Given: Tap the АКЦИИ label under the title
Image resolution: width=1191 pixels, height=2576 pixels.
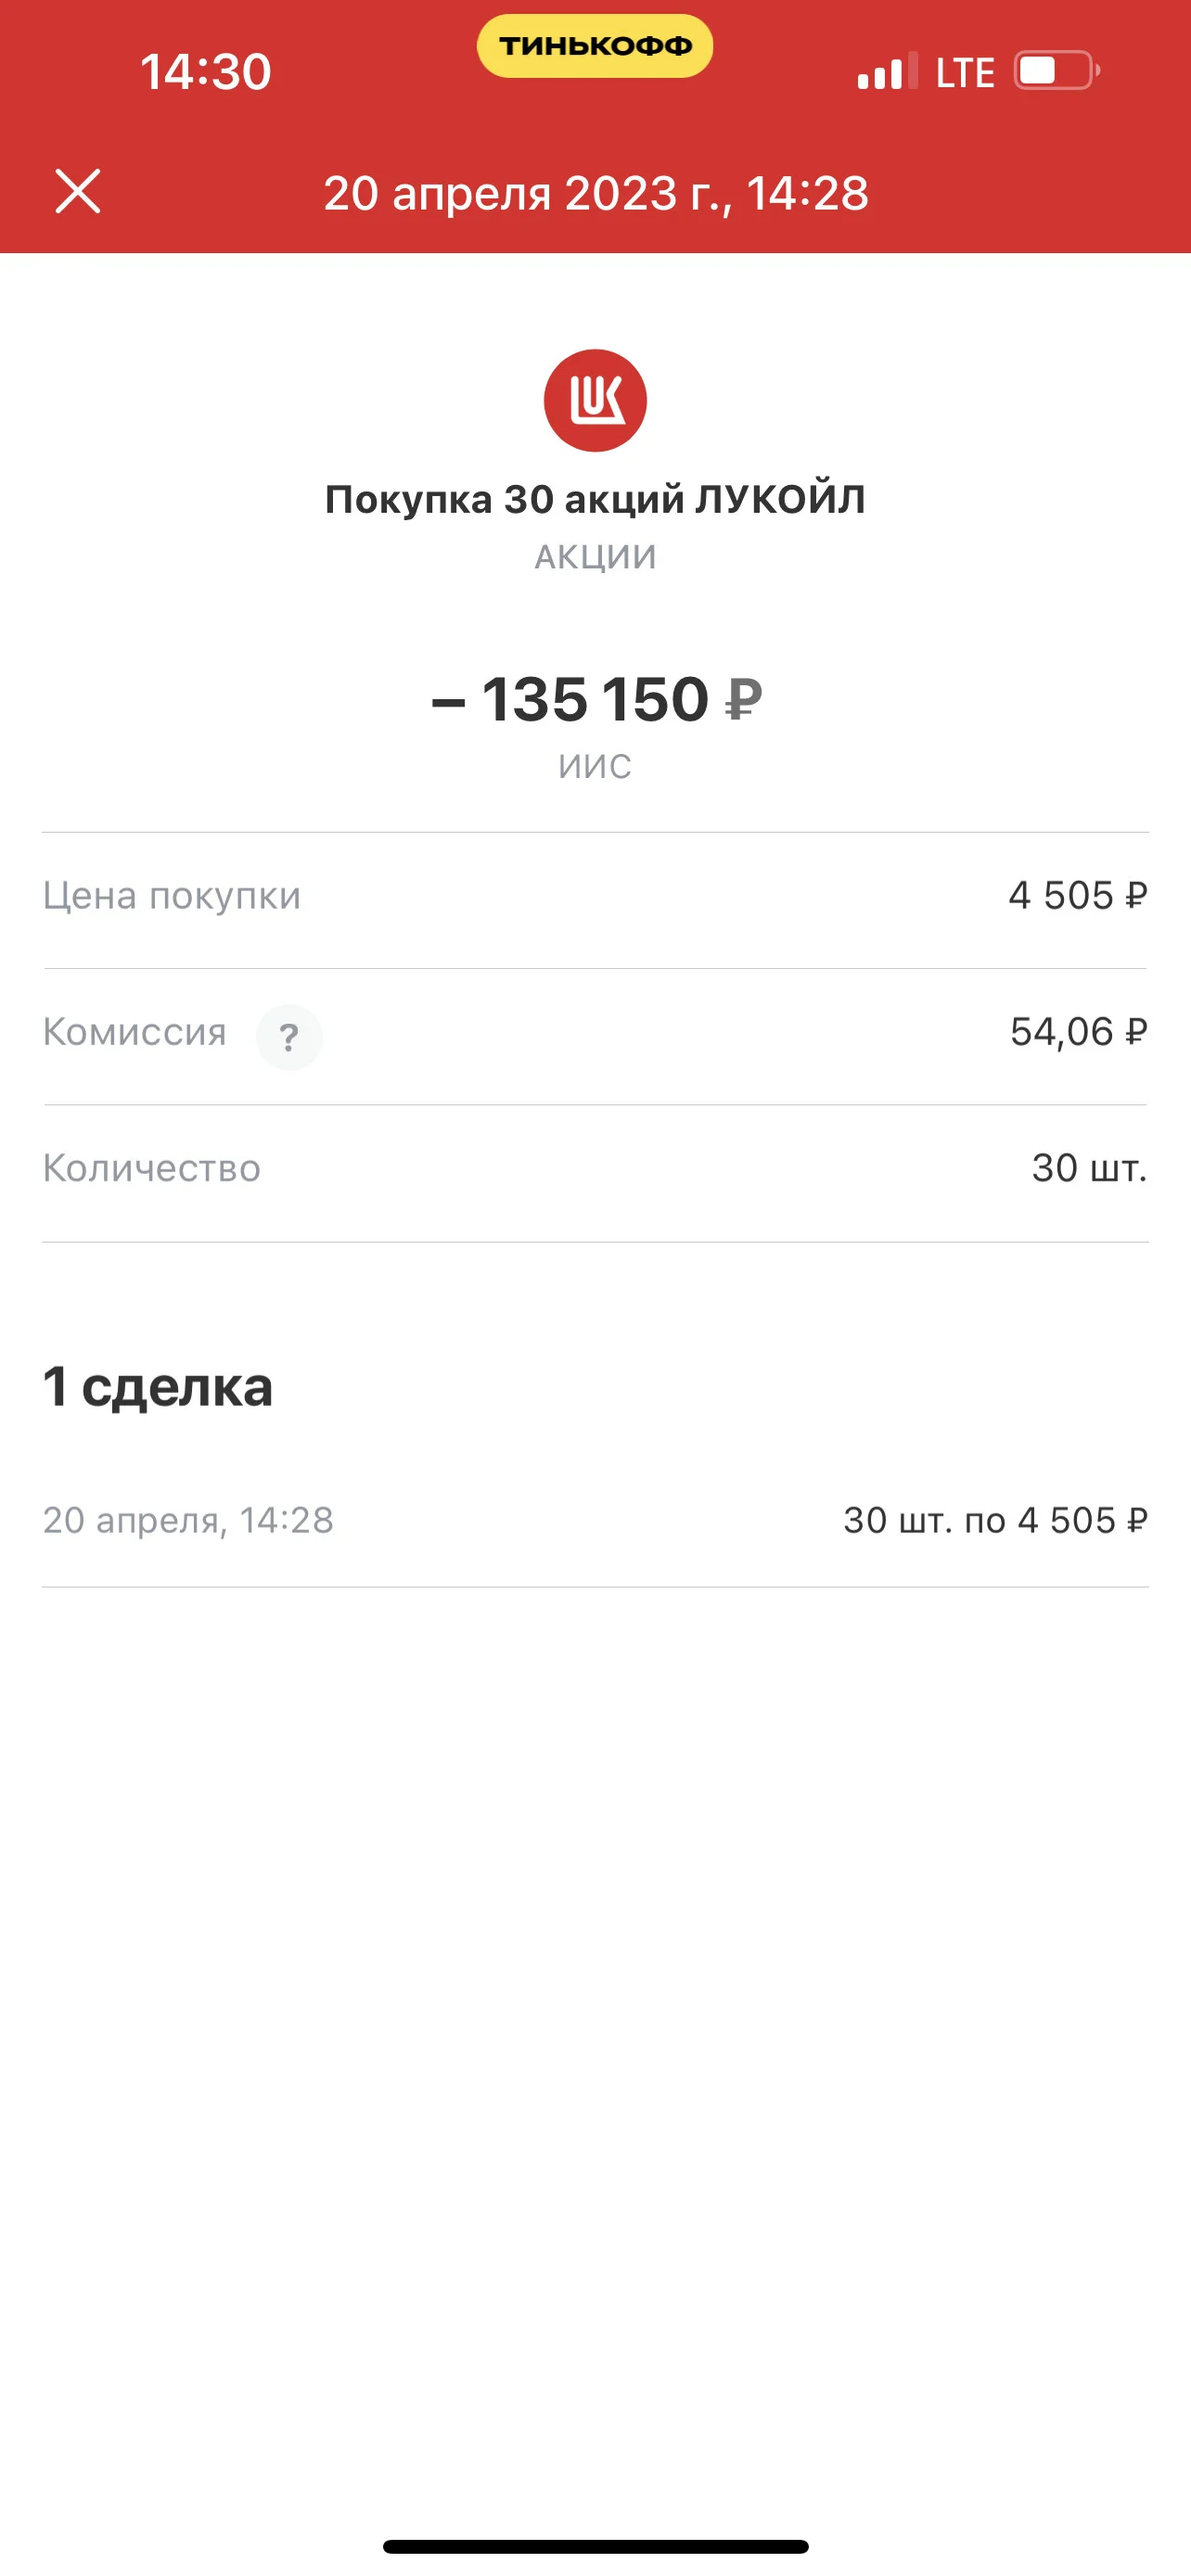Looking at the screenshot, I should [595, 556].
